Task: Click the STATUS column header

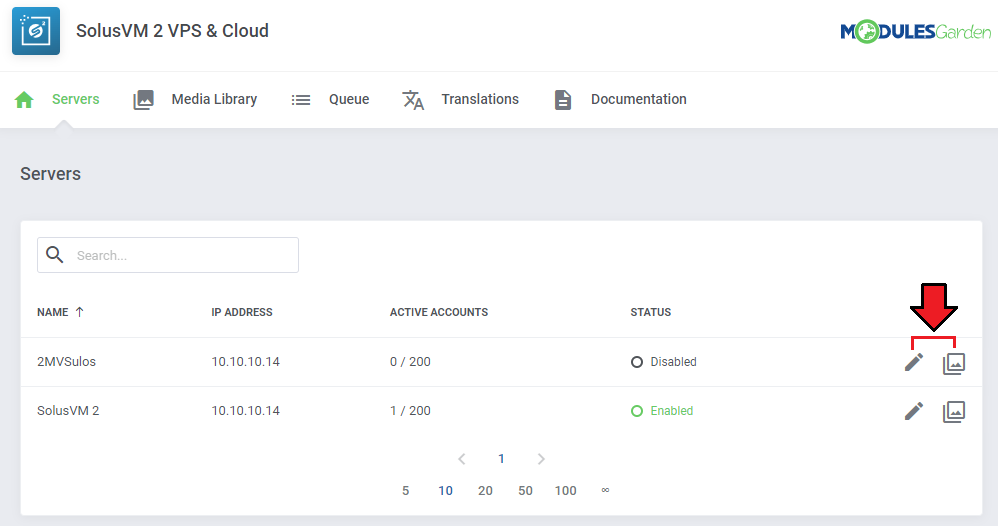Action: point(650,312)
